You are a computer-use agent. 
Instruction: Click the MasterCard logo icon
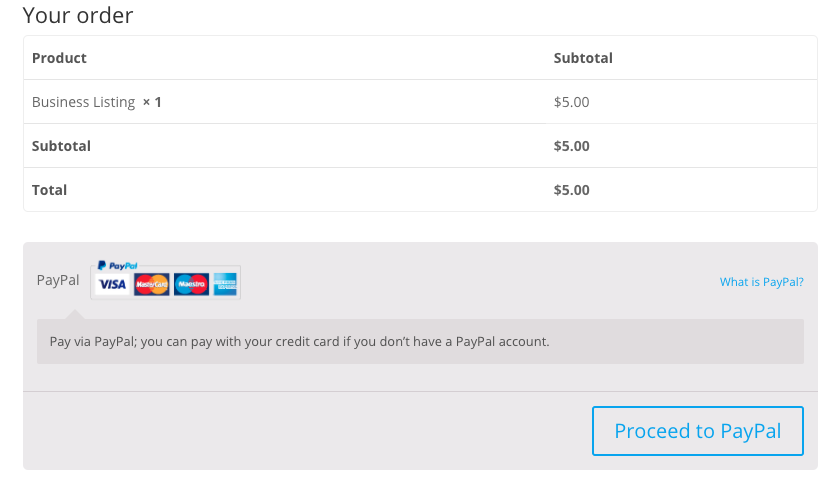click(x=151, y=284)
